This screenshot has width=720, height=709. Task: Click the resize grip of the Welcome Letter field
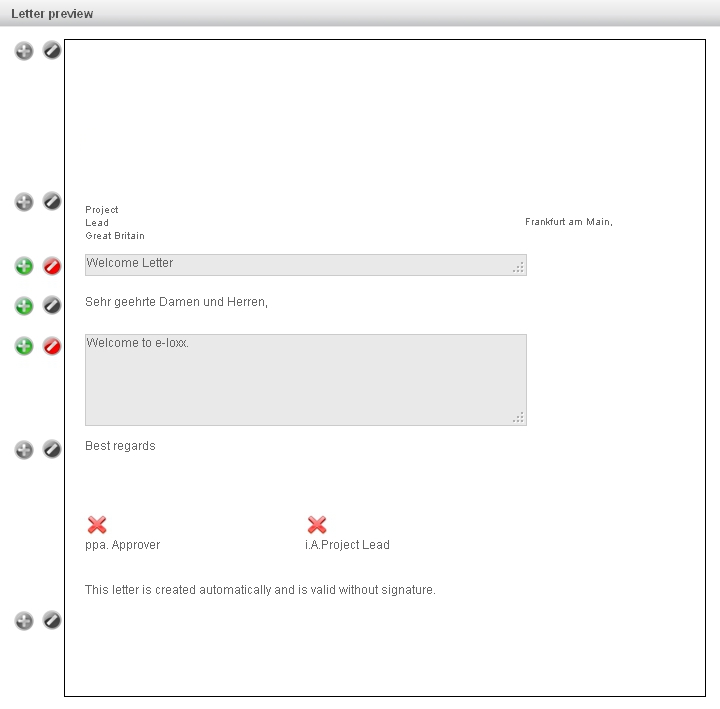click(x=518, y=268)
